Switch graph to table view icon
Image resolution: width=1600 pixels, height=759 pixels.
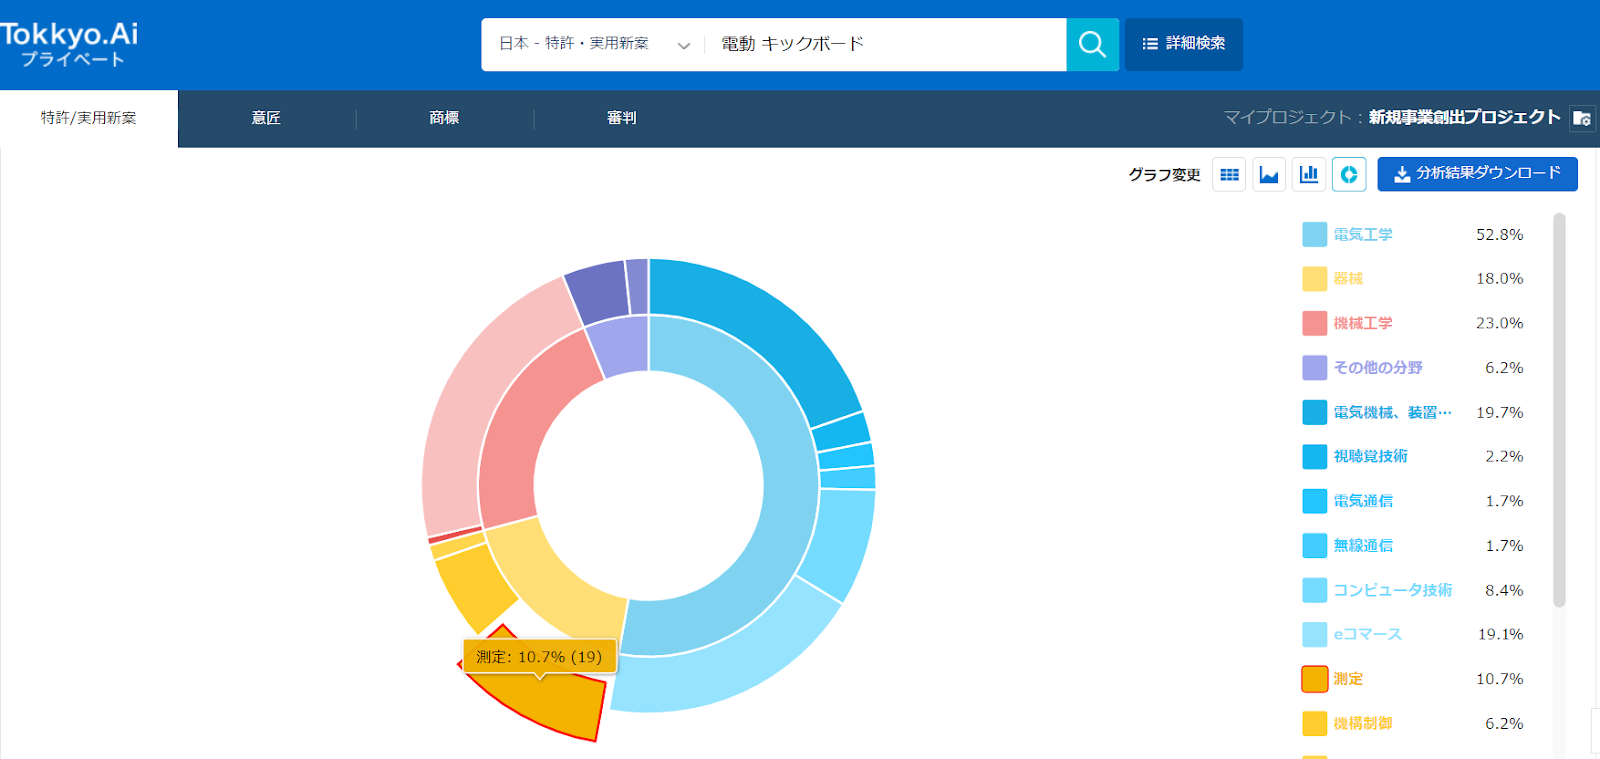tap(1229, 174)
